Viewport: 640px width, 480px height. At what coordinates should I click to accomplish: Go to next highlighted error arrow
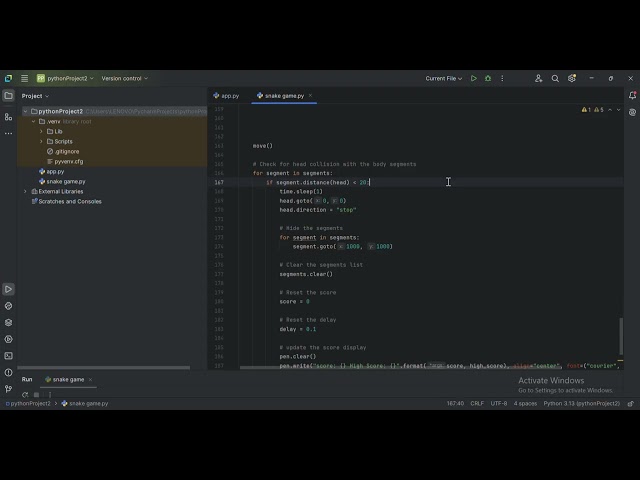(618, 110)
